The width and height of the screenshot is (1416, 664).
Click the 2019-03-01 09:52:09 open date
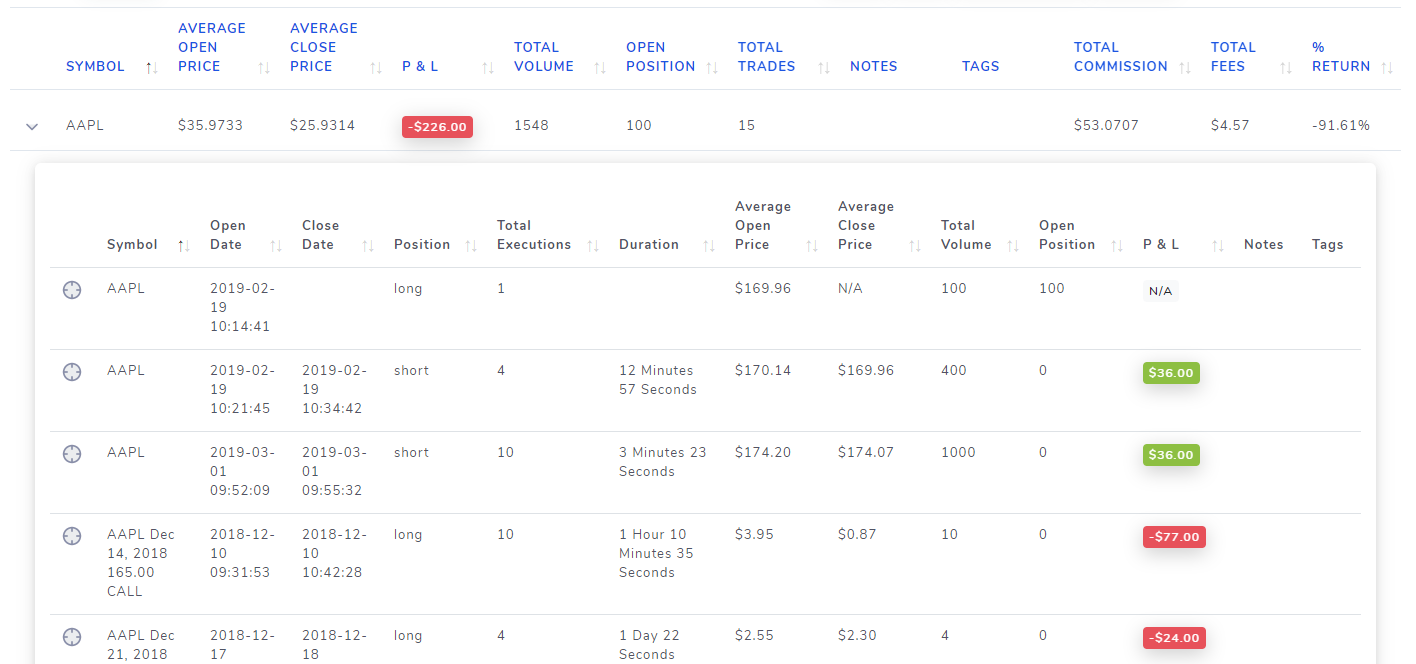point(243,472)
